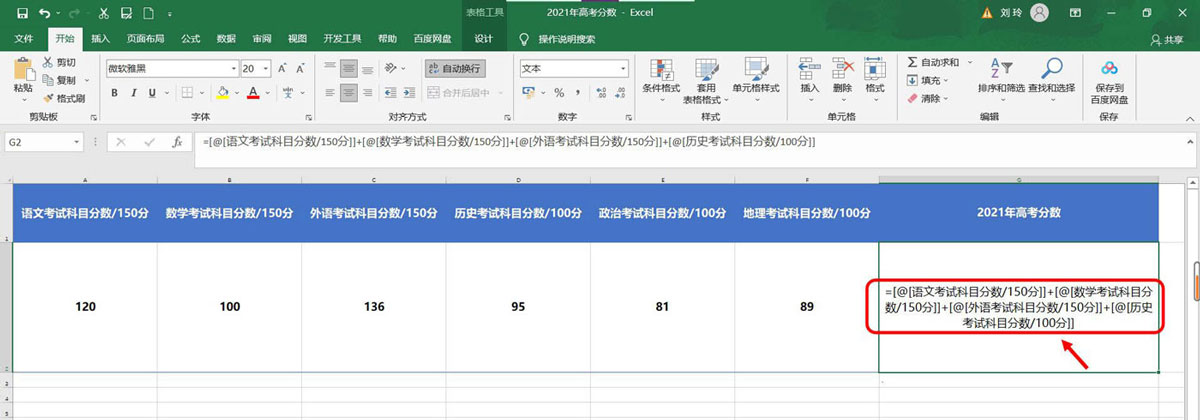The height and width of the screenshot is (420, 1200).
Task: Open Format as Table (套用表格格式)
Action: click(x=706, y=82)
